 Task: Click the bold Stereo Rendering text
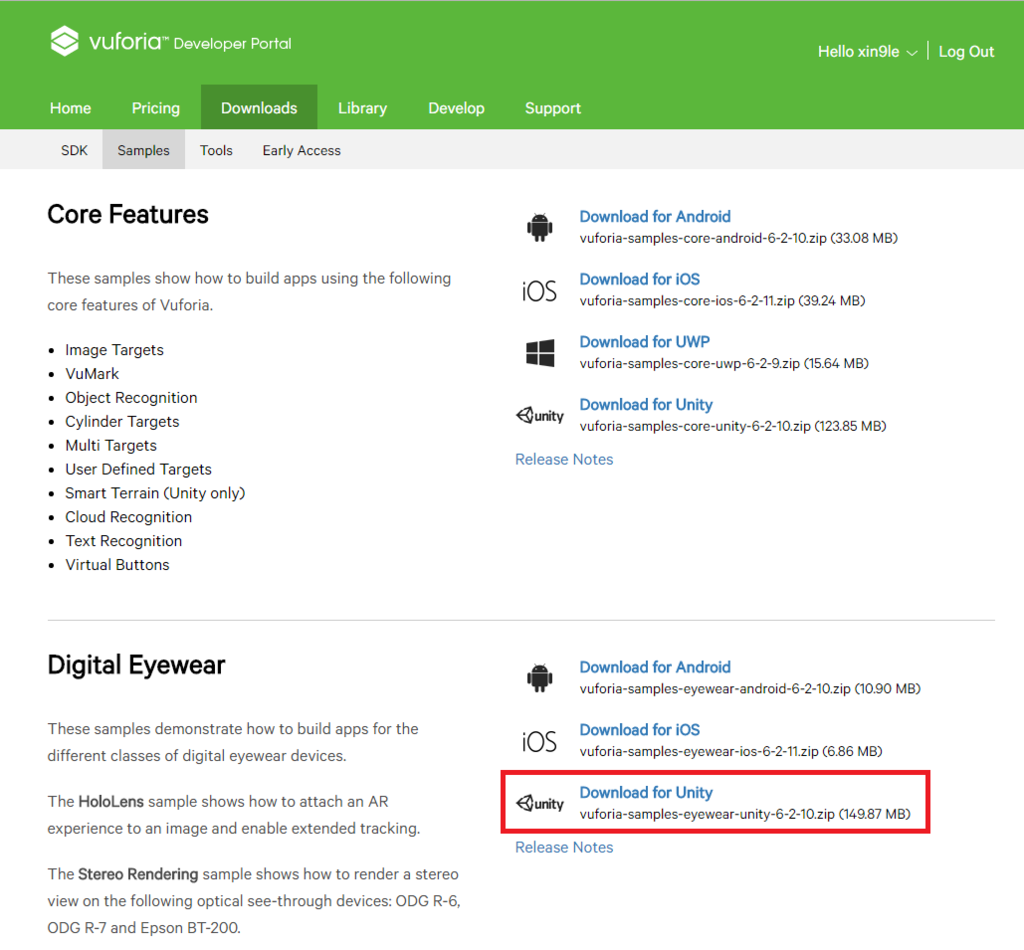click(x=138, y=874)
